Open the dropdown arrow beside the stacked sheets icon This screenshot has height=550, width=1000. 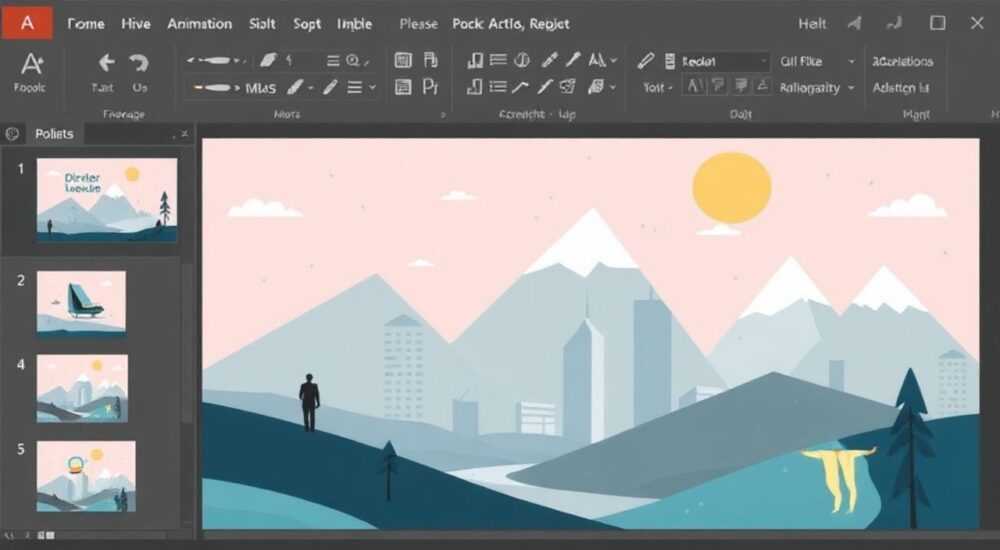613,87
